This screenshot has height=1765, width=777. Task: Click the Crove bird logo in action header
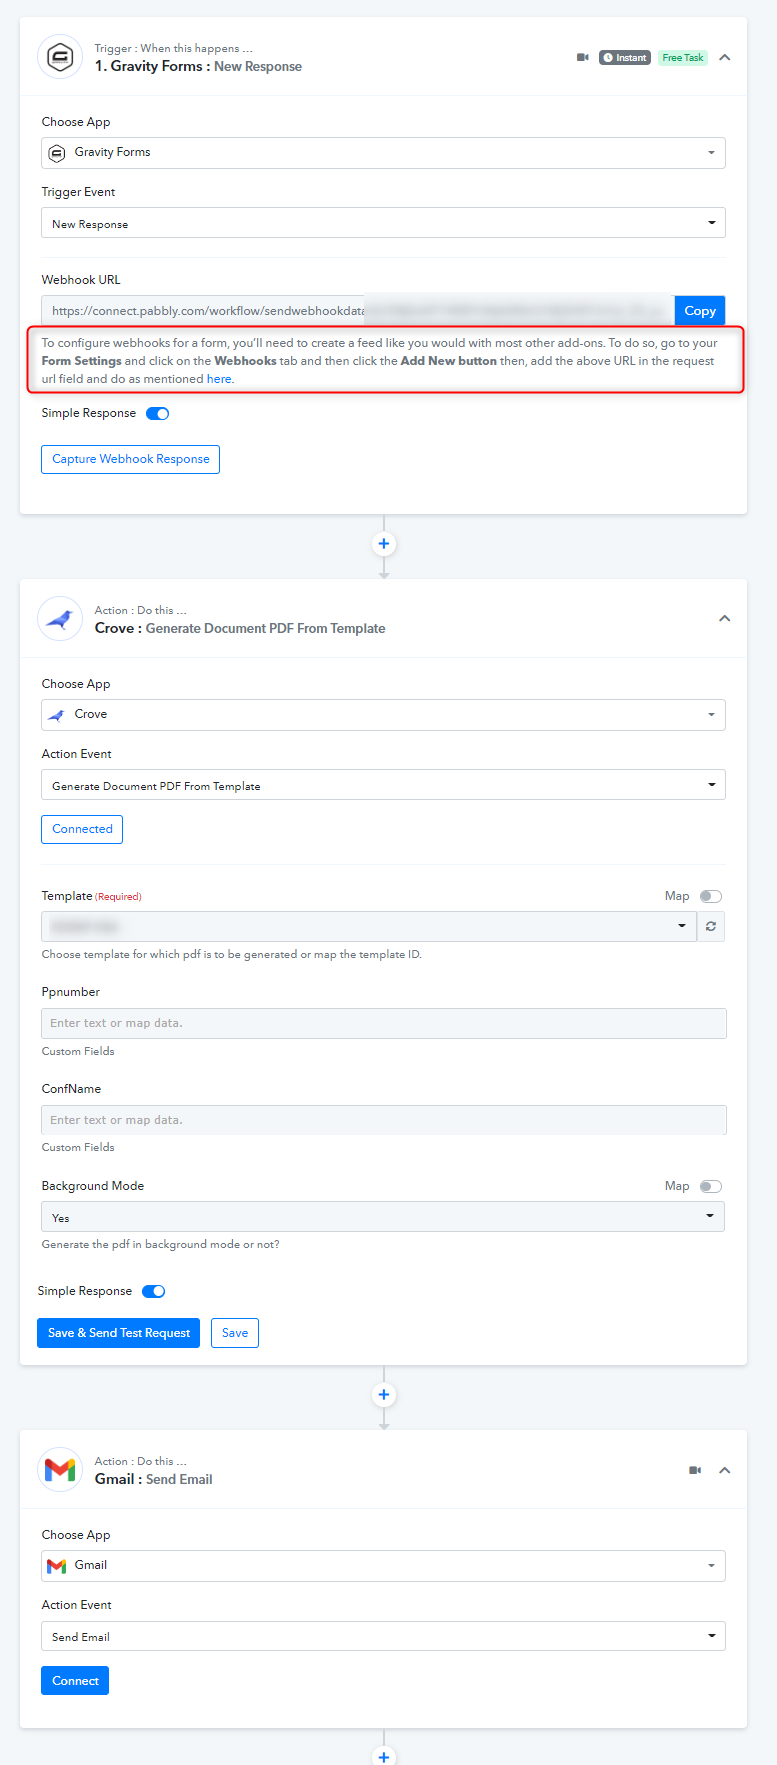60,619
